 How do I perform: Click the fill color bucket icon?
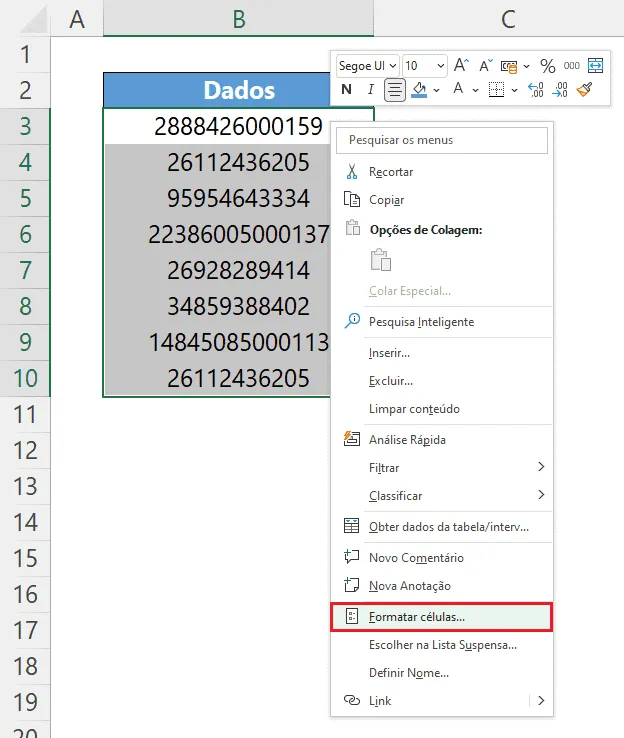coord(419,89)
